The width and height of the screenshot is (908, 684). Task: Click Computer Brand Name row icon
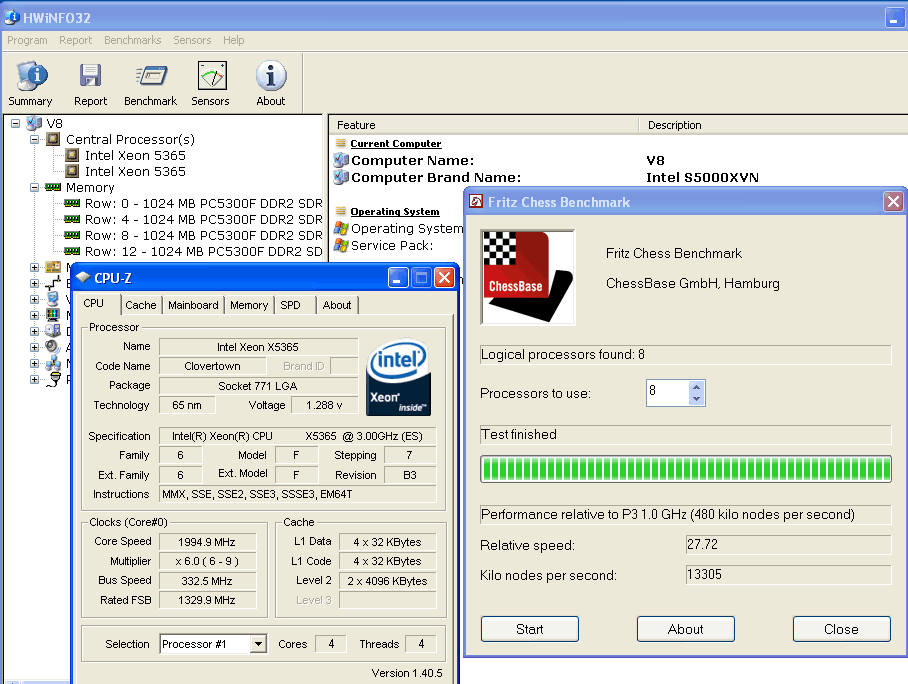(x=341, y=177)
